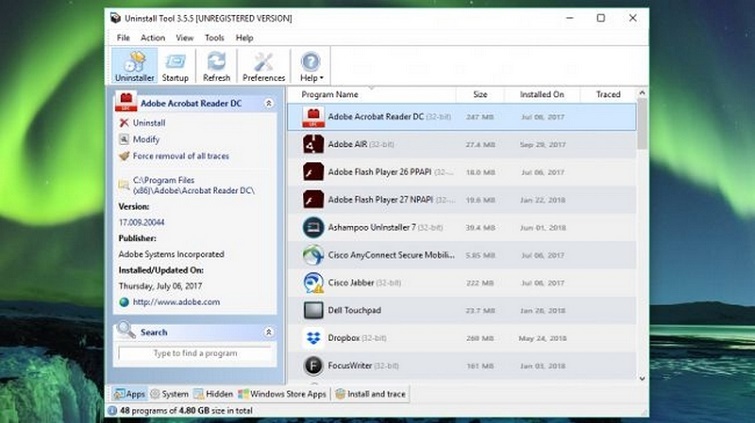The image size is (755, 423).
Task: Click Uninstall in the left panel
Action: 149,123
